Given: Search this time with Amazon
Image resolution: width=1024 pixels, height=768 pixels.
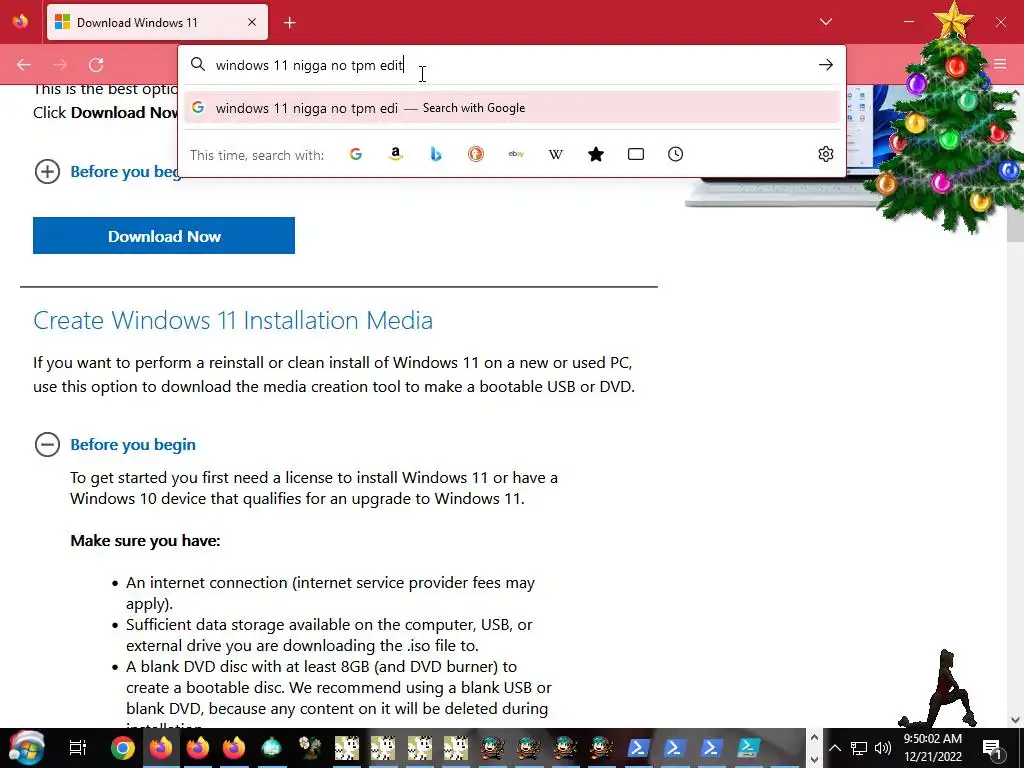Looking at the screenshot, I should tap(396, 154).
